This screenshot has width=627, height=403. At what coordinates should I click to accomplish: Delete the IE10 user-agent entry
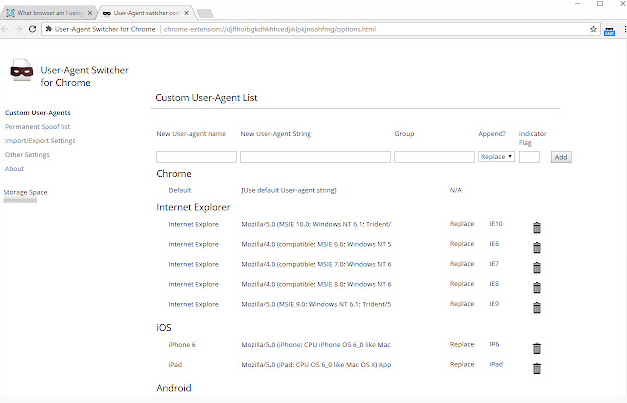click(537, 227)
